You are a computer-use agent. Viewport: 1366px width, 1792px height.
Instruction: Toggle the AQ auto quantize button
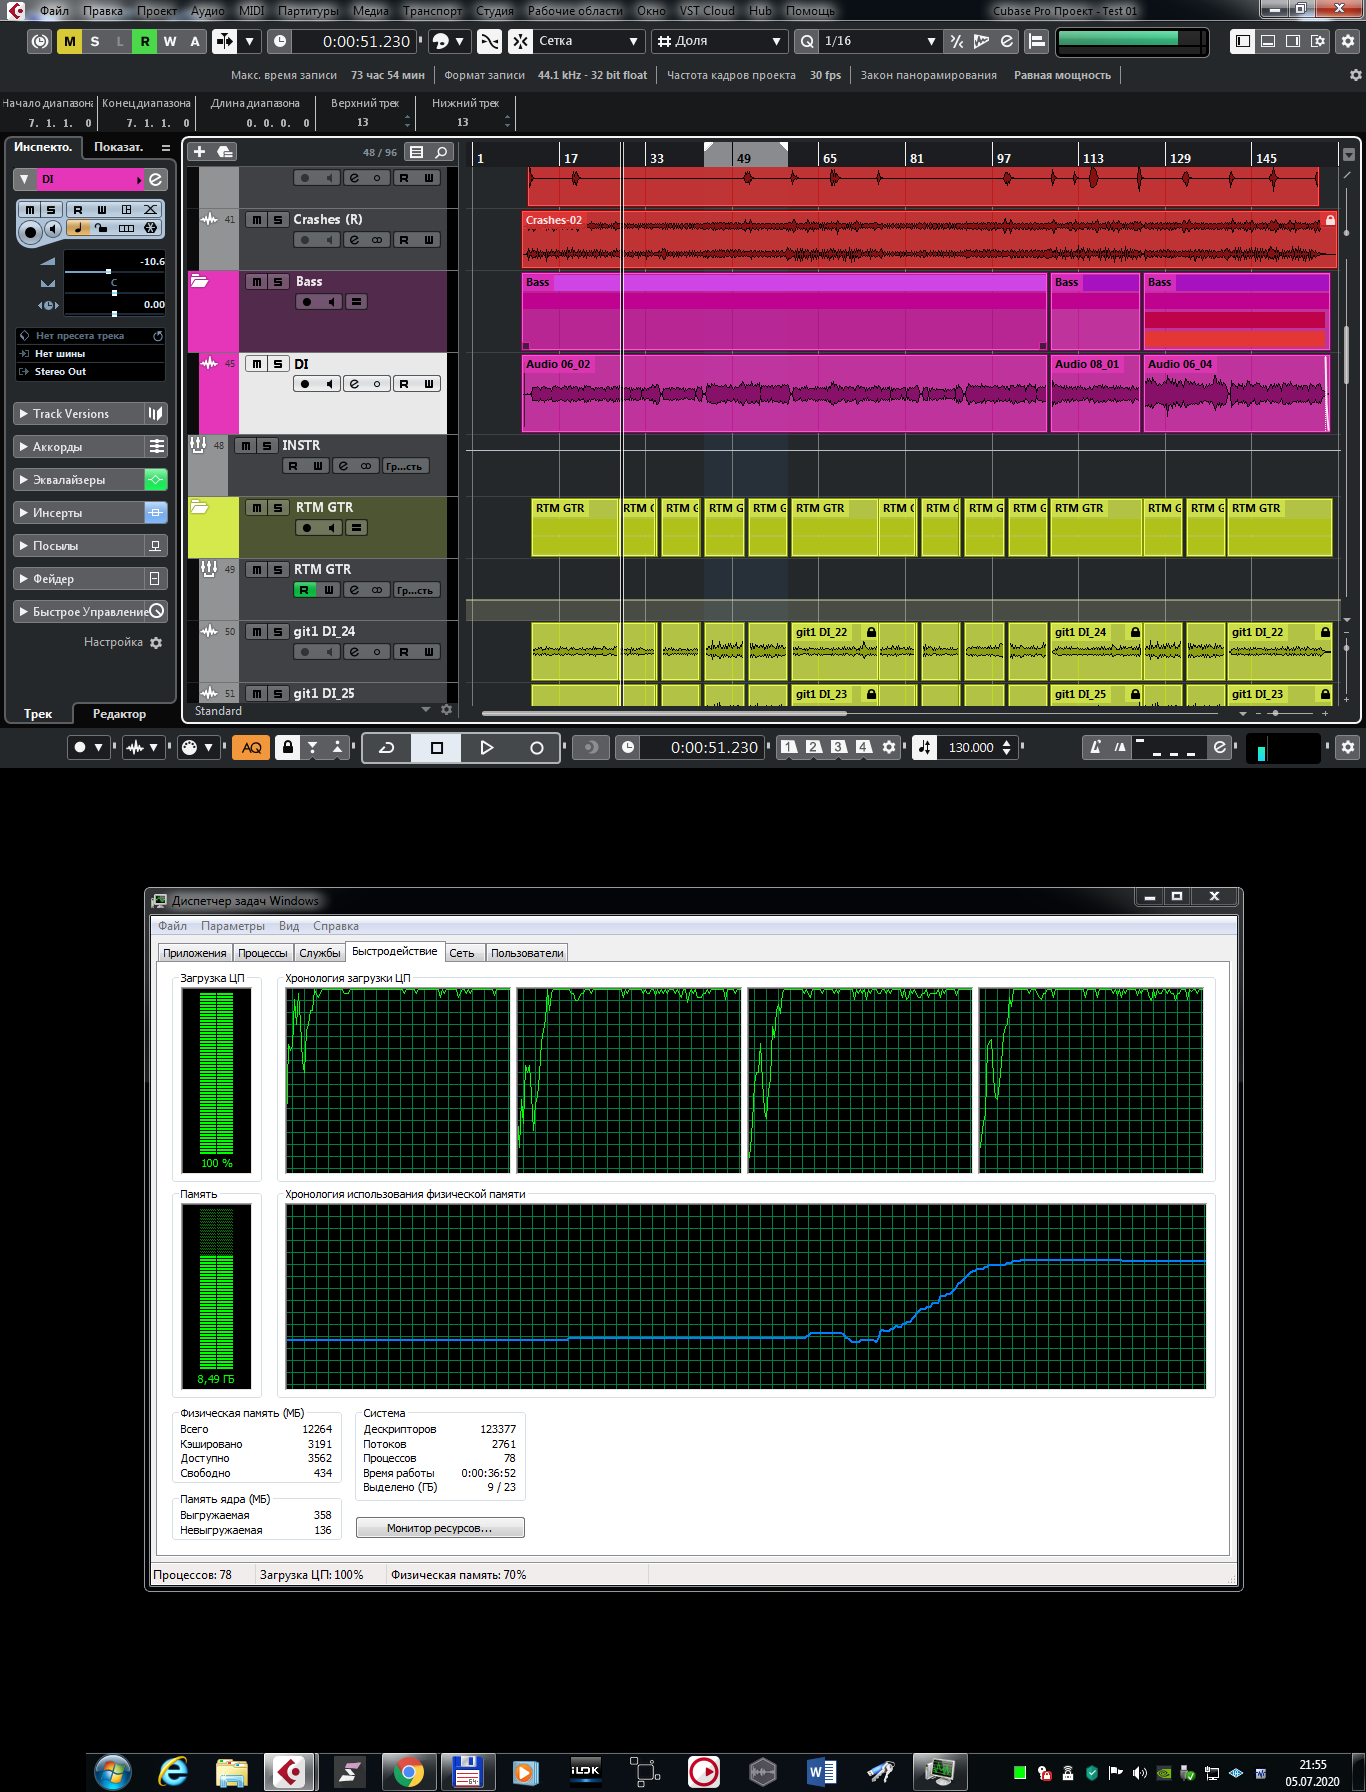pos(252,747)
